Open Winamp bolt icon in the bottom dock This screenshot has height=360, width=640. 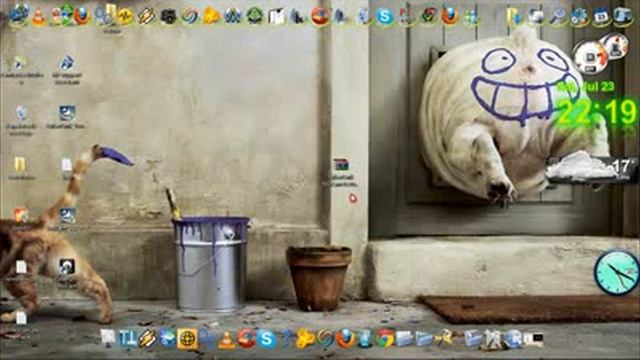(147, 338)
